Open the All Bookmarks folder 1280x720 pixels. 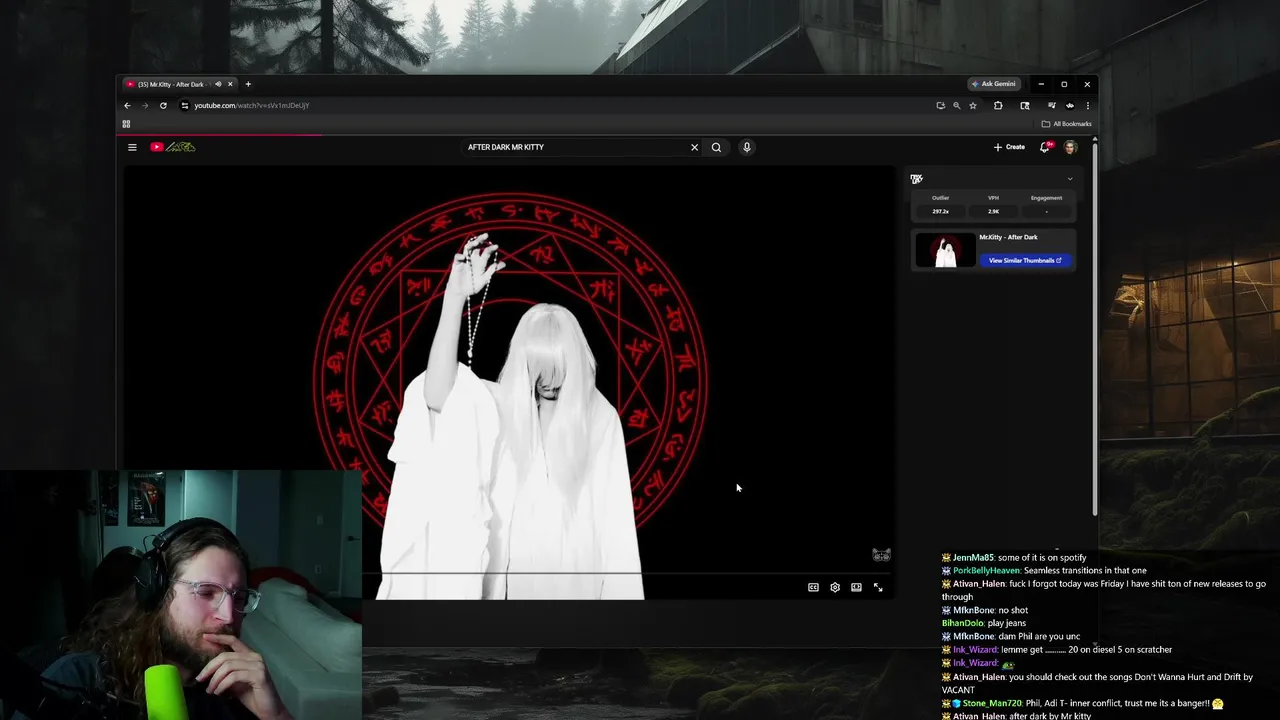pos(1066,124)
